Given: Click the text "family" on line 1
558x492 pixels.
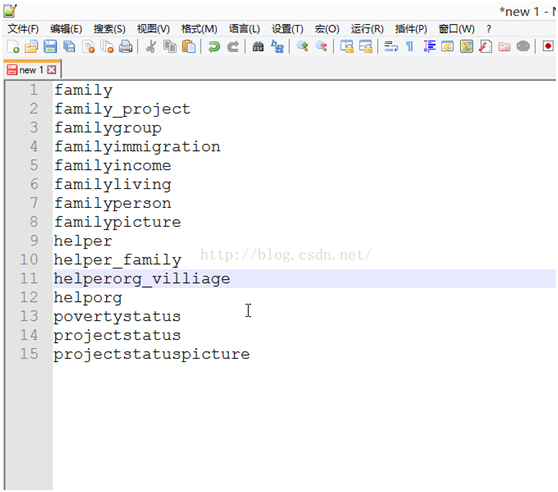Looking at the screenshot, I should coord(83,90).
